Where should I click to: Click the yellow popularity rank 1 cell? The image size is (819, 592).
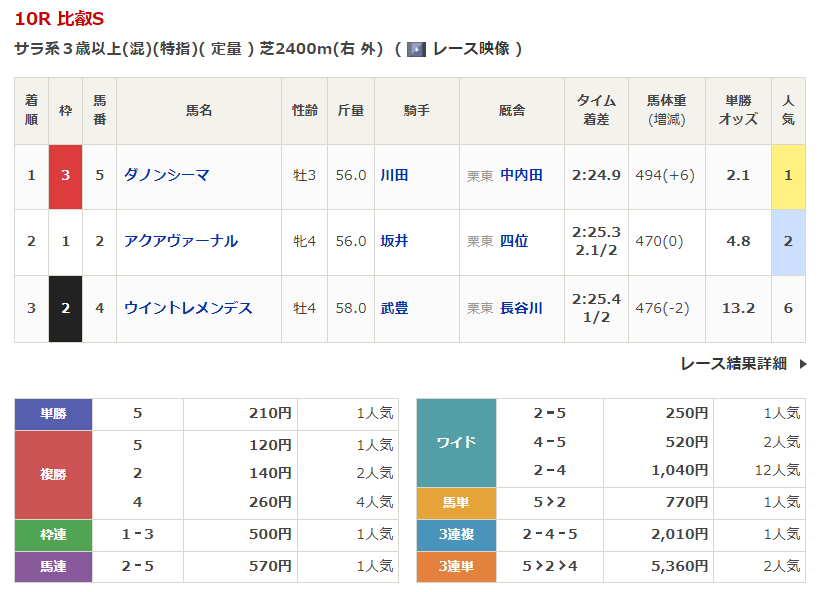[788, 176]
